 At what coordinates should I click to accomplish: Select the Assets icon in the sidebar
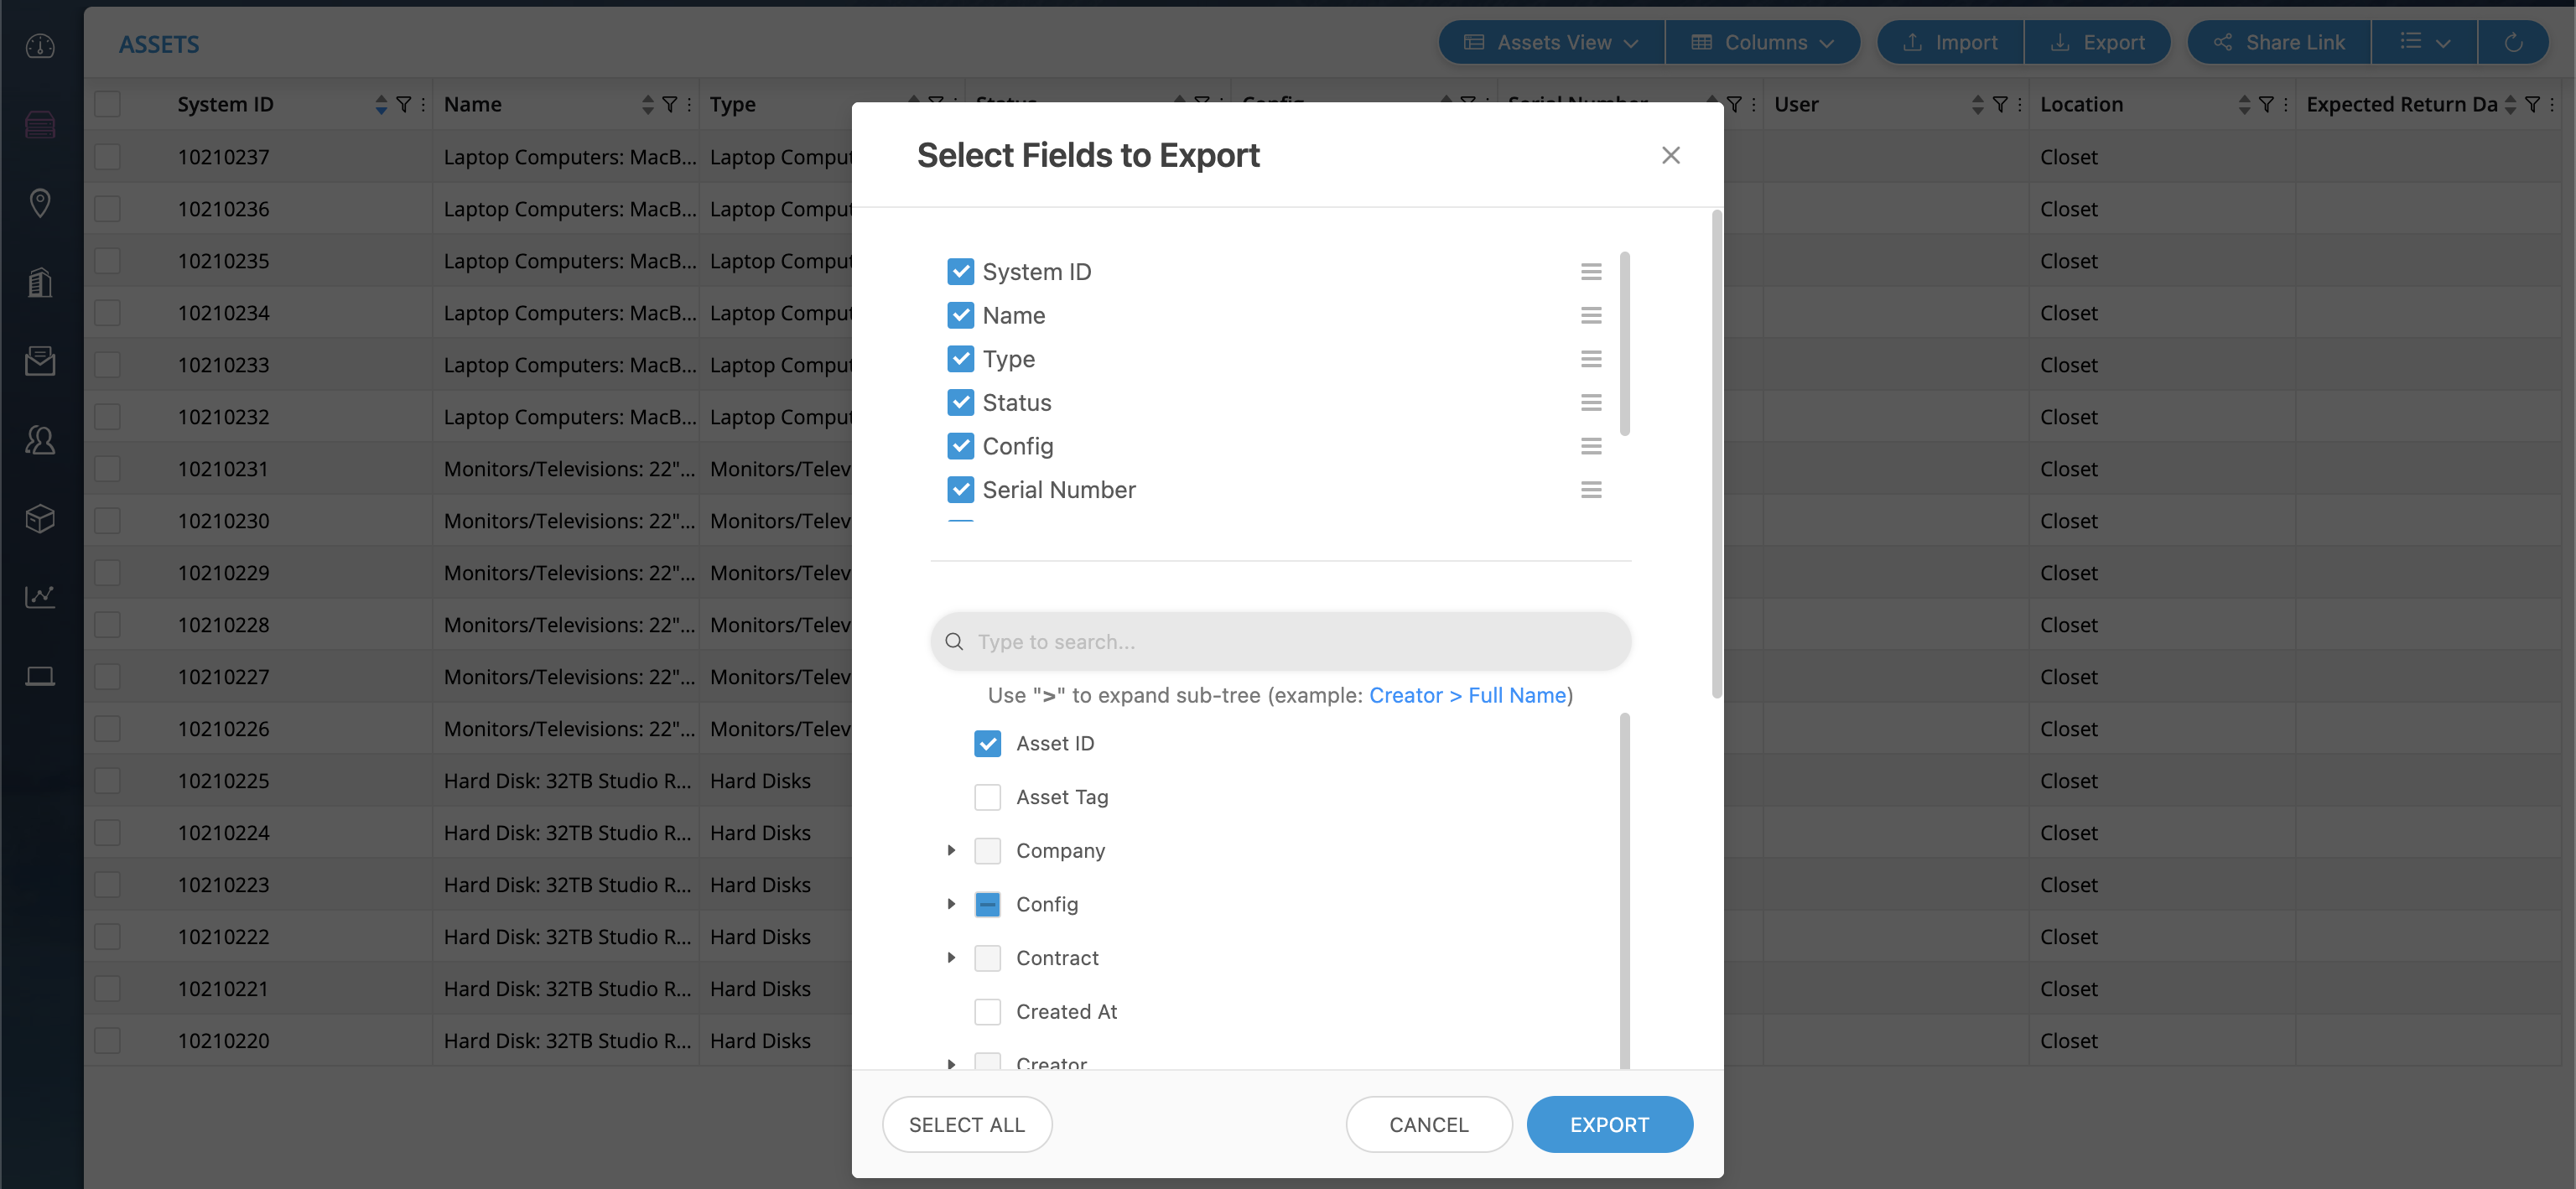click(x=40, y=124)
